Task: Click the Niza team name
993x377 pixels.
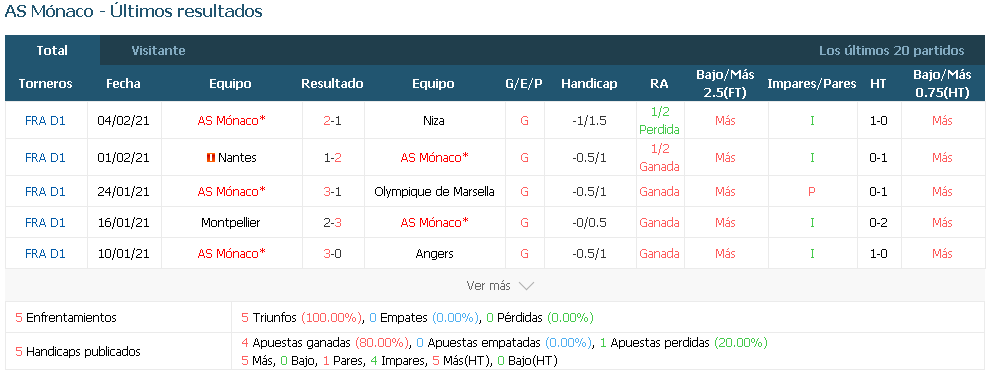Action: tap(433, 120)
